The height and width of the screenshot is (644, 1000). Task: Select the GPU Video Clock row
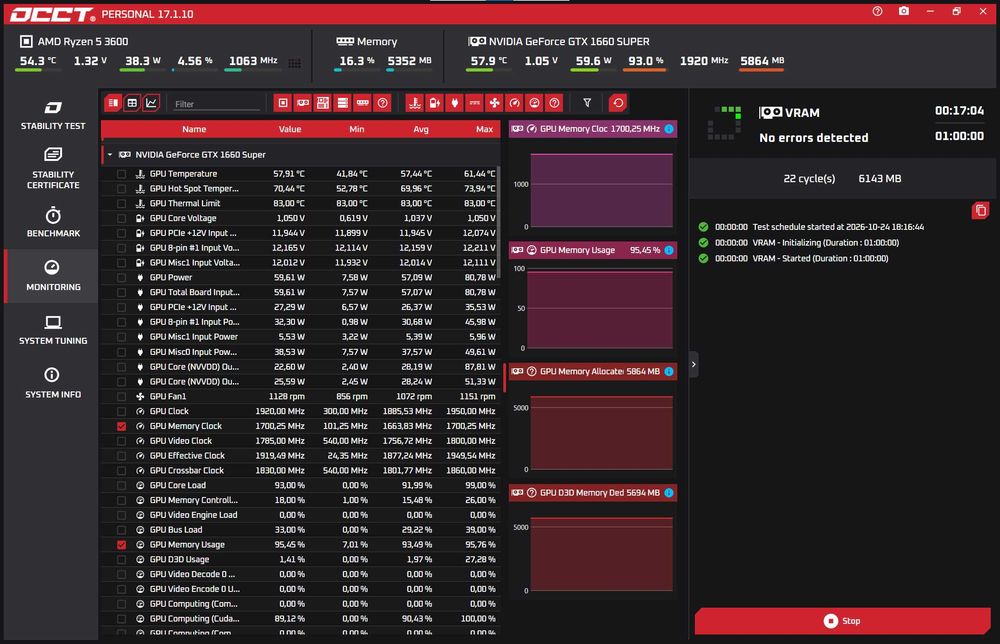300,441
